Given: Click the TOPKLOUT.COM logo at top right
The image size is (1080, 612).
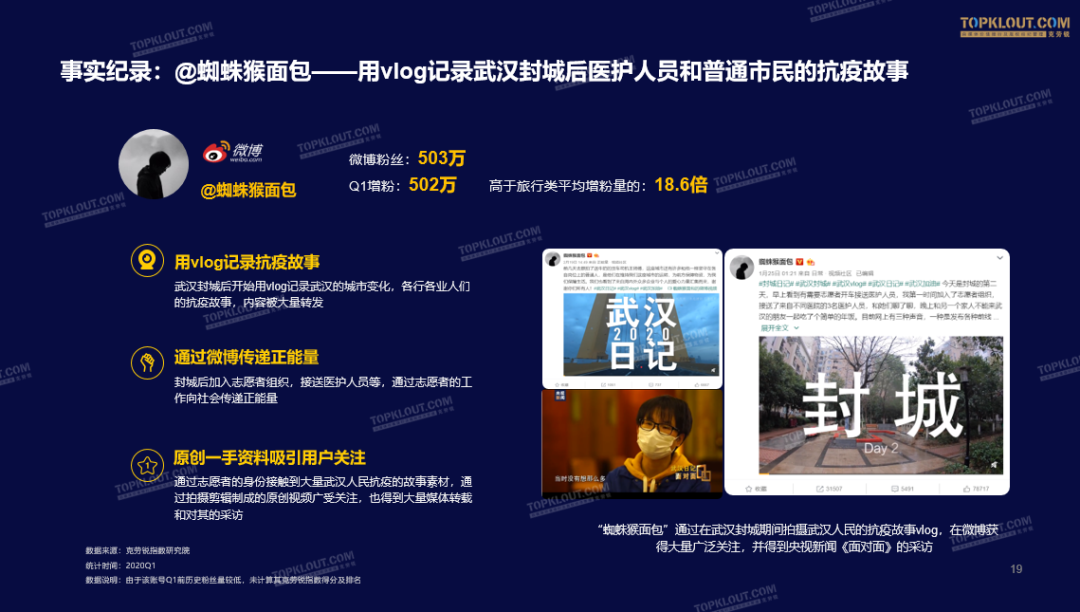Looking at the screenshot, I should (1015, 26).
